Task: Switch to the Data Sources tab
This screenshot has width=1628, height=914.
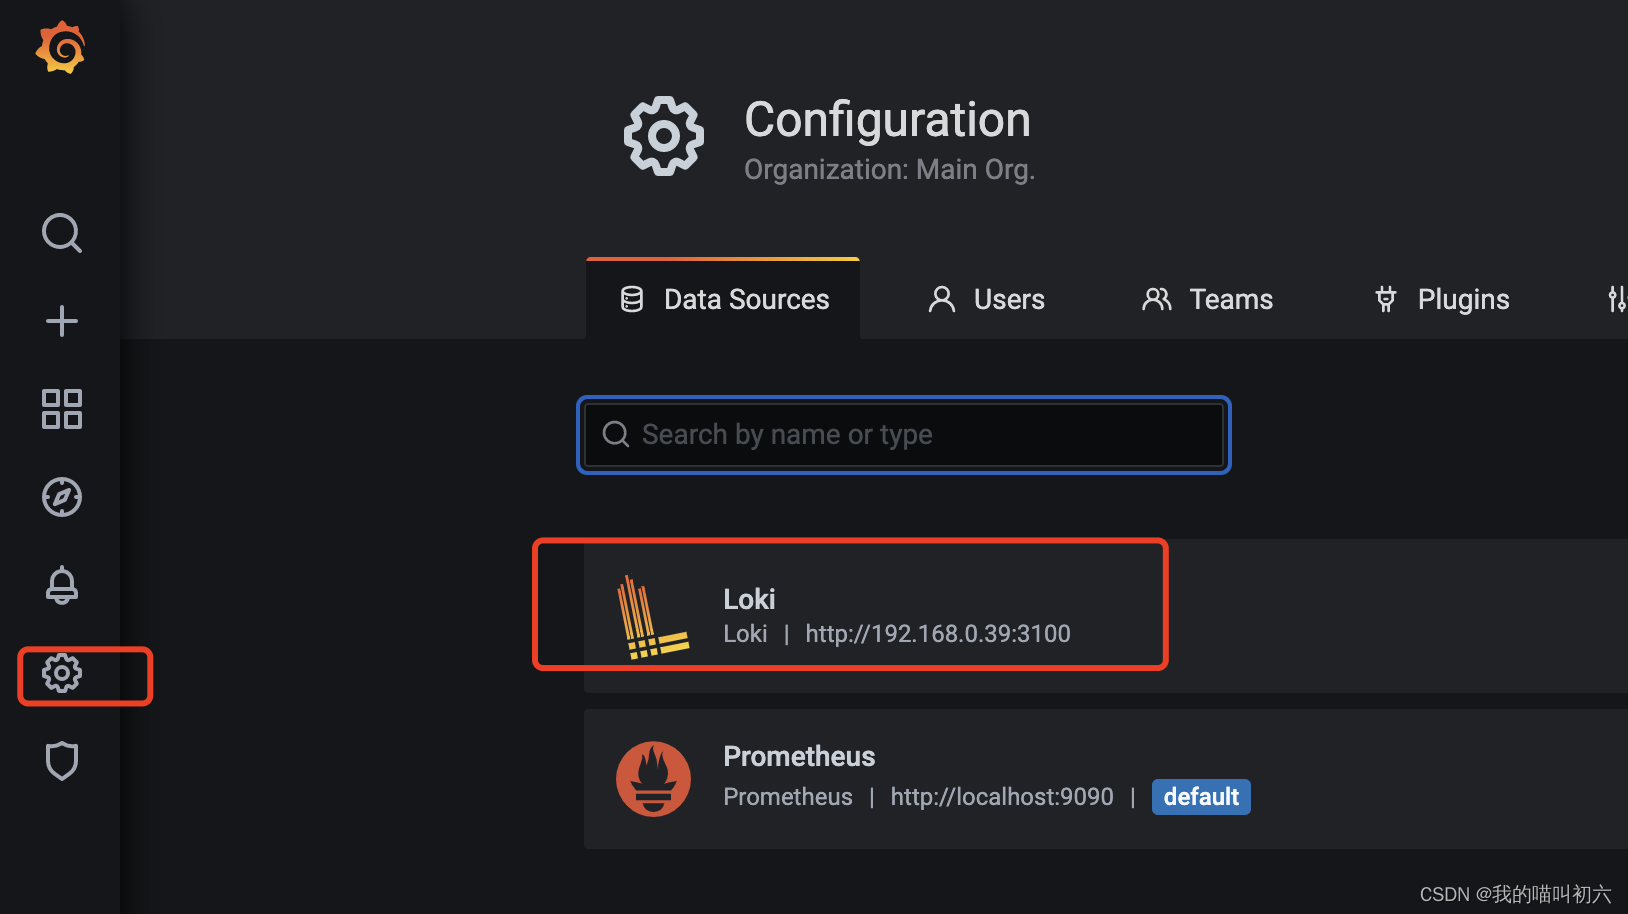Action: (x=724, y=299)
